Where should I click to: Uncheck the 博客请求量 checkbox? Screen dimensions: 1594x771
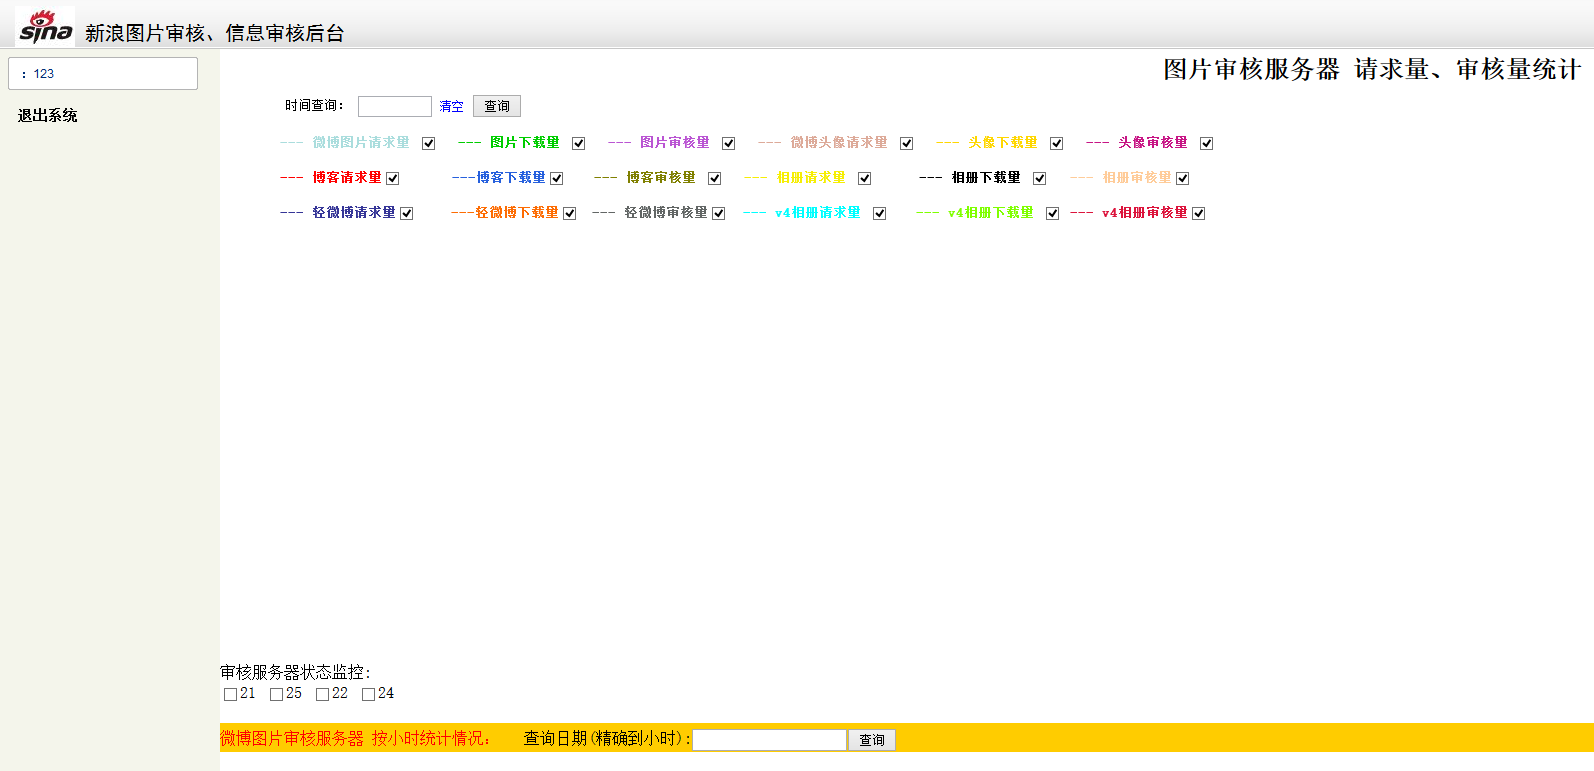[392, 178]
